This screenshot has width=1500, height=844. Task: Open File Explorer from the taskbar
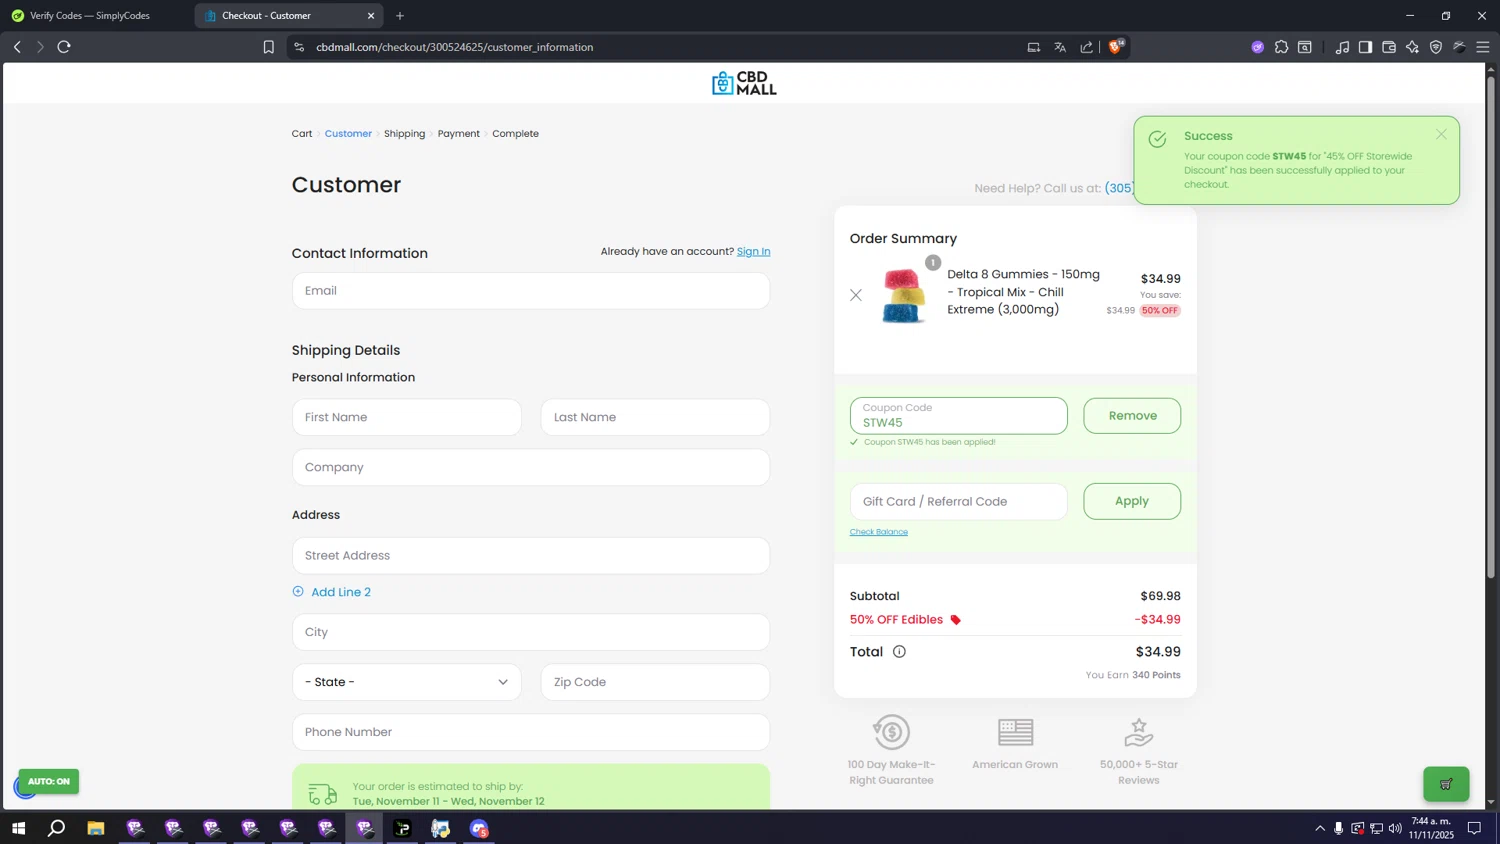click(x=96, y=828)
